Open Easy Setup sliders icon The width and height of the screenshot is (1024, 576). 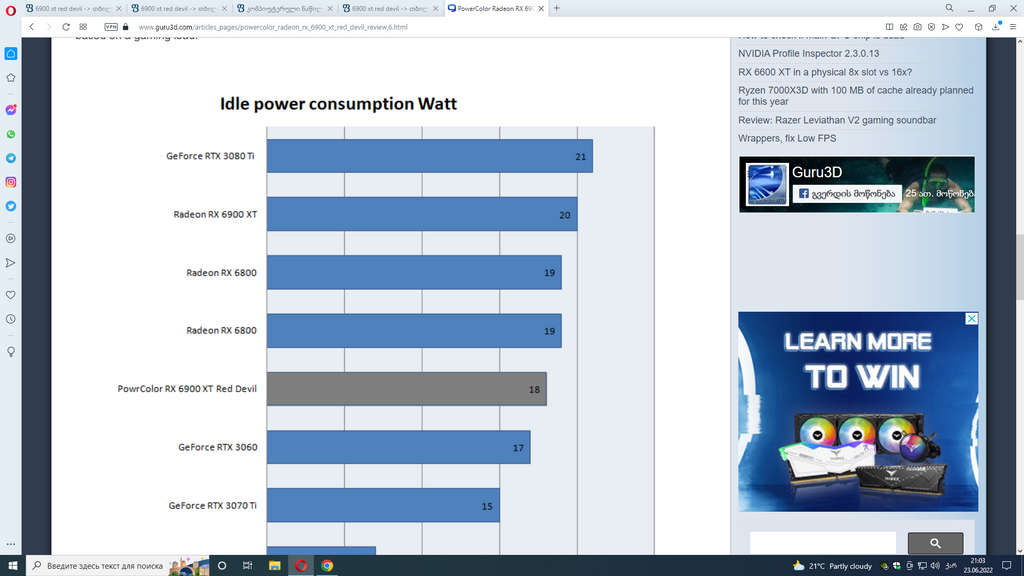[x=1013, y=27]
